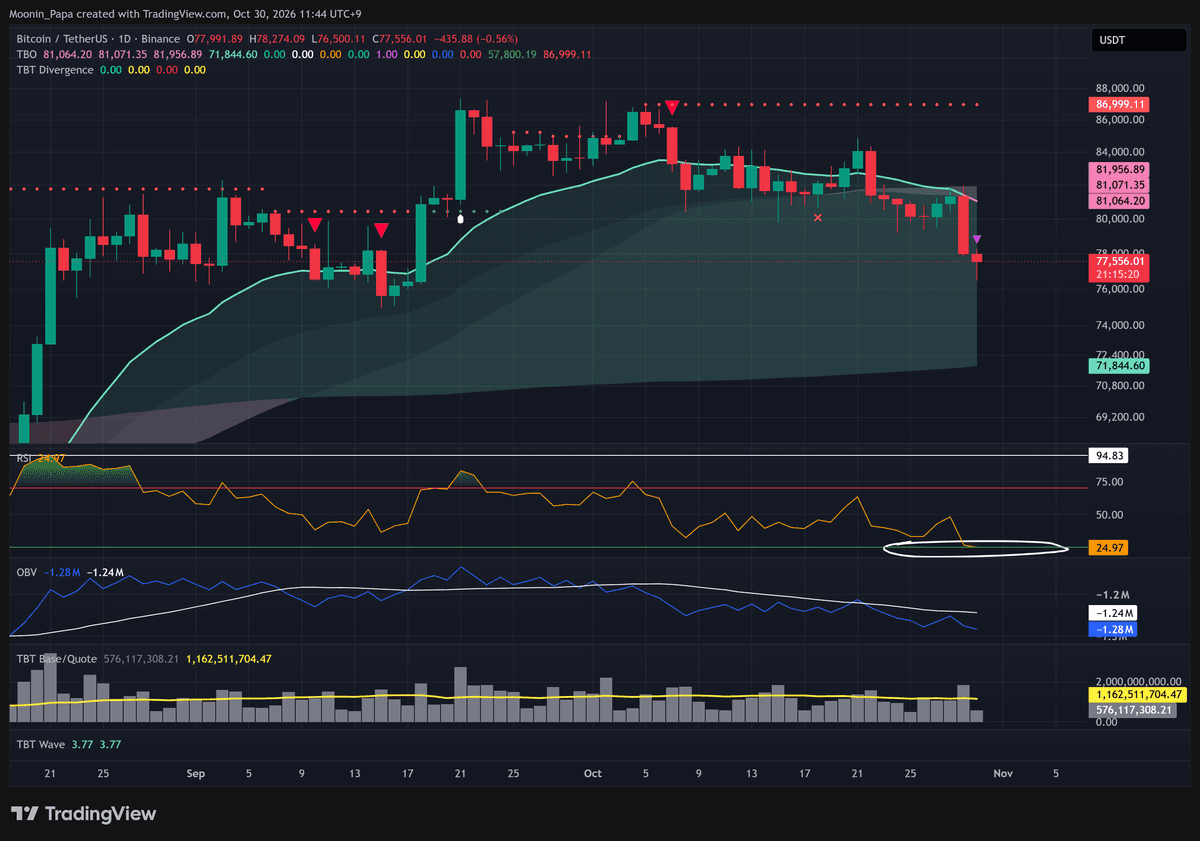Click the red triangle signal above the October 7 candle
The width and height of the screenshot is (1200, 841).
(x=673, y=106)
